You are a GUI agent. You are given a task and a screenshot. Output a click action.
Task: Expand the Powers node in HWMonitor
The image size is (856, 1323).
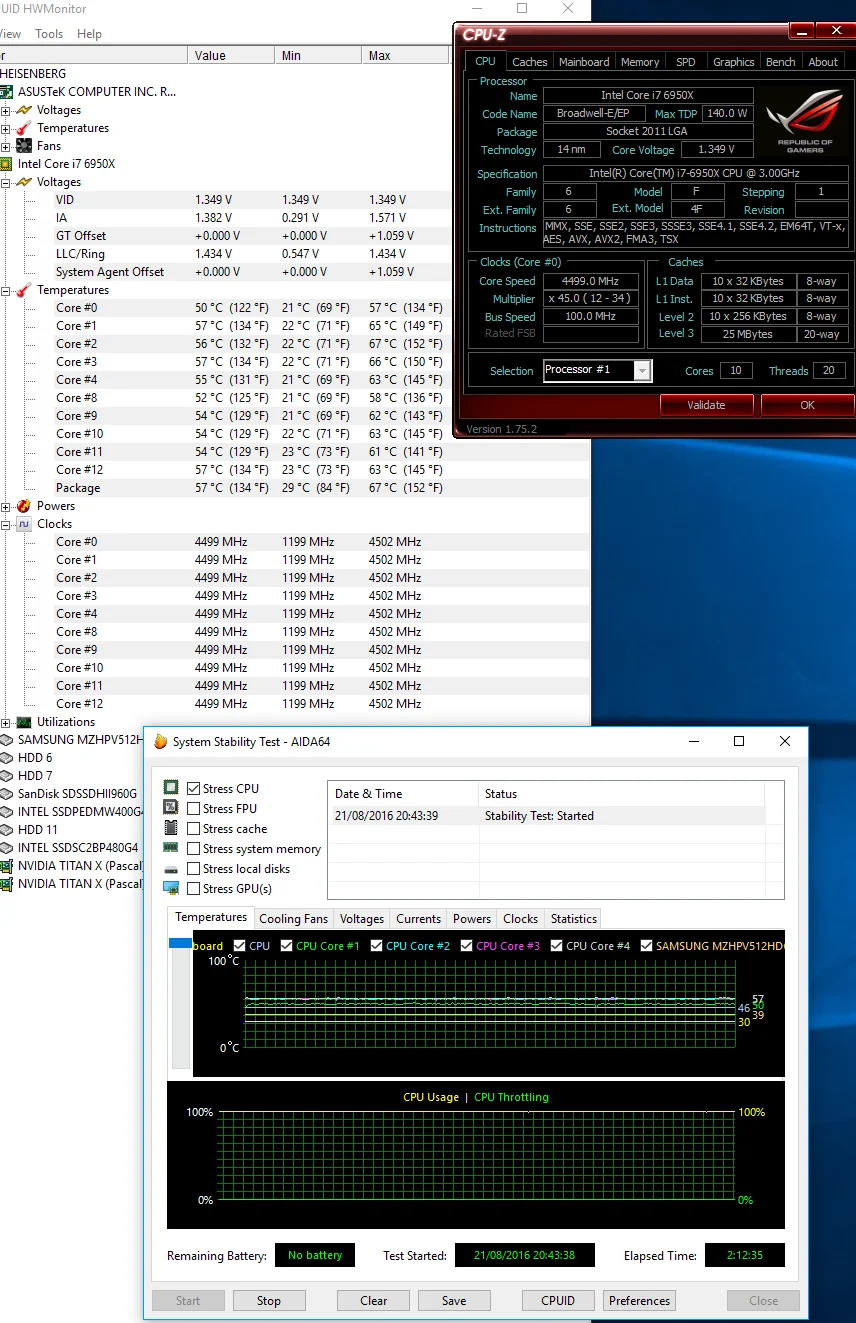pyautogui.click(x=6, y=506)
